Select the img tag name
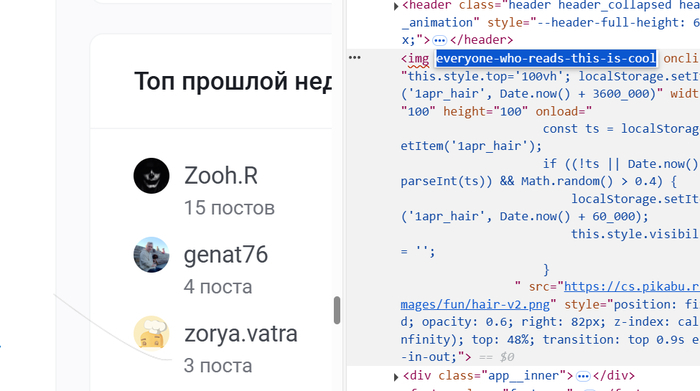 coord(419,58)
